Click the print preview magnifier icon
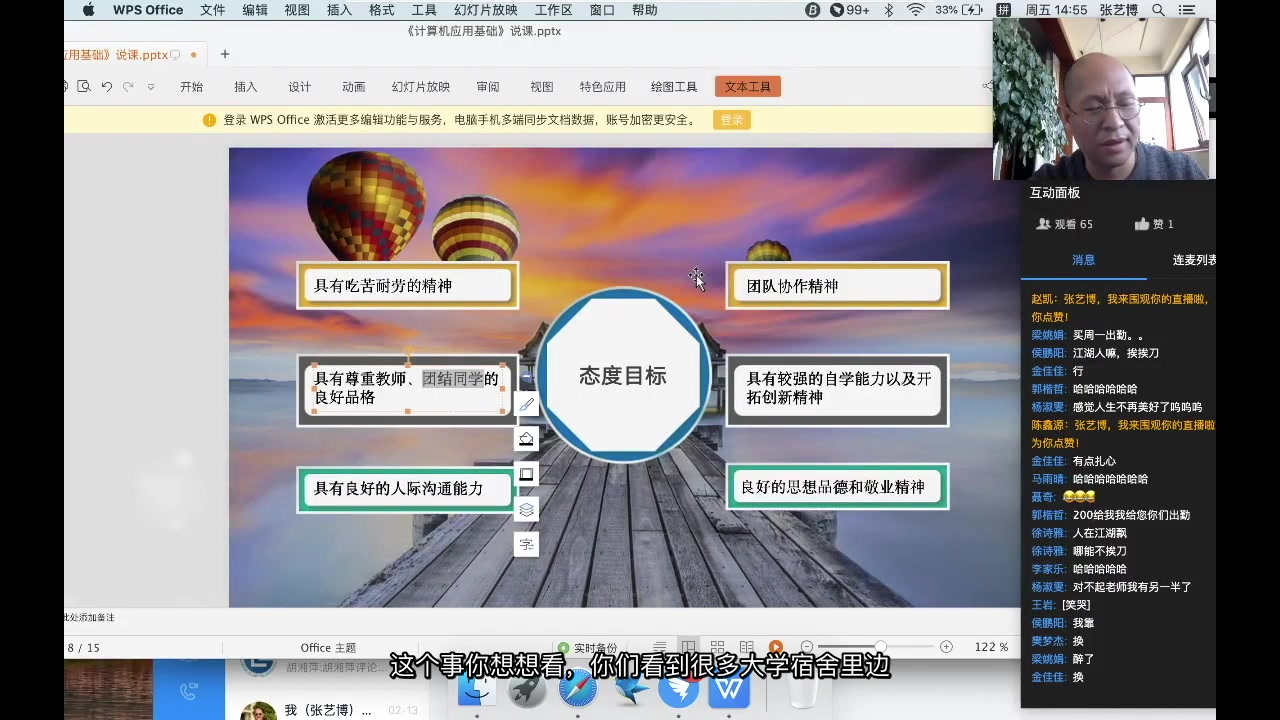This screenshot has height=720, width=1280. (x=84, y=87)
